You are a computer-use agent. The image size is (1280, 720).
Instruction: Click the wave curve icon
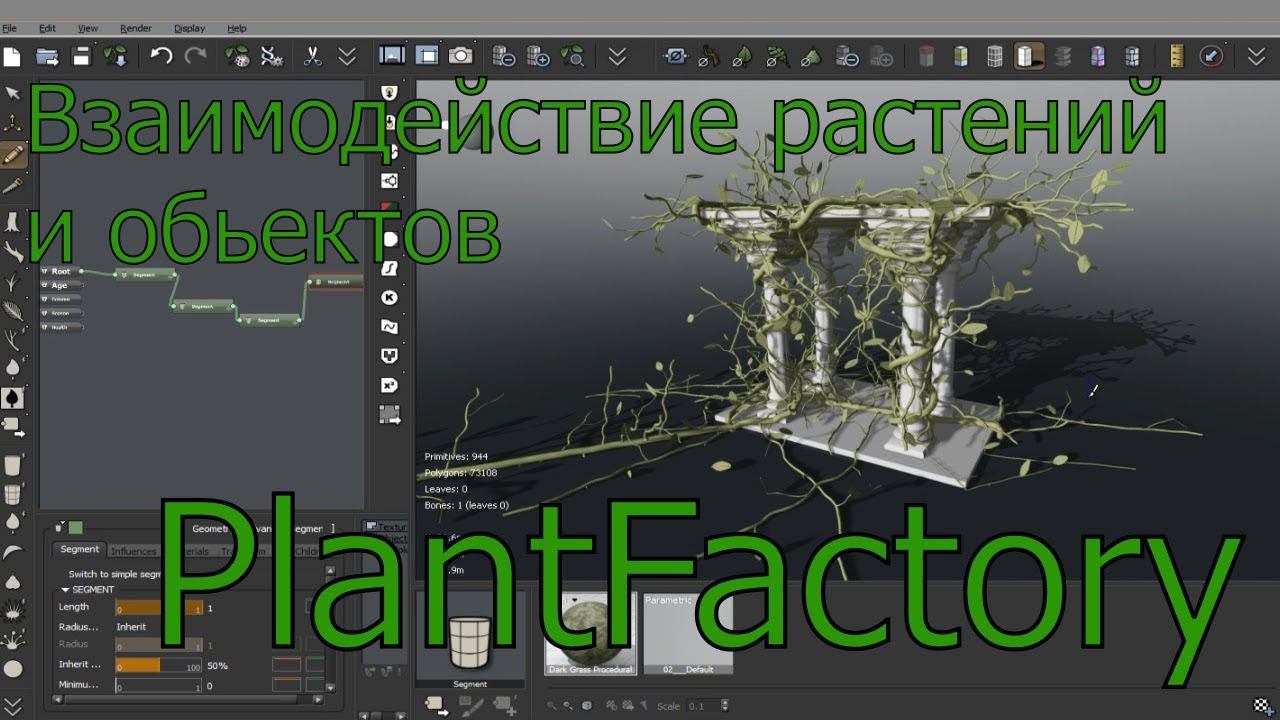[x=390, y=326]
